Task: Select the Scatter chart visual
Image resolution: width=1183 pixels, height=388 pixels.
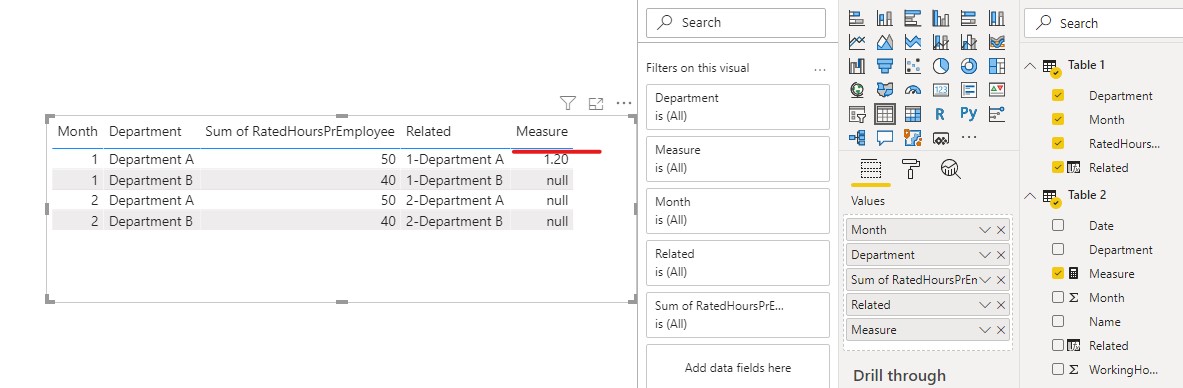Action: click(913, 66)
